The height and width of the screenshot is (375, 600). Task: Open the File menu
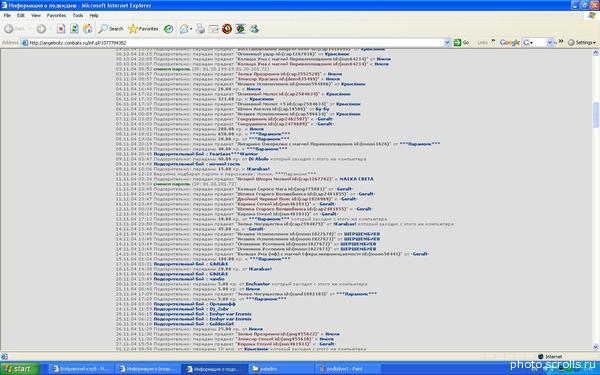pos(7,15)
